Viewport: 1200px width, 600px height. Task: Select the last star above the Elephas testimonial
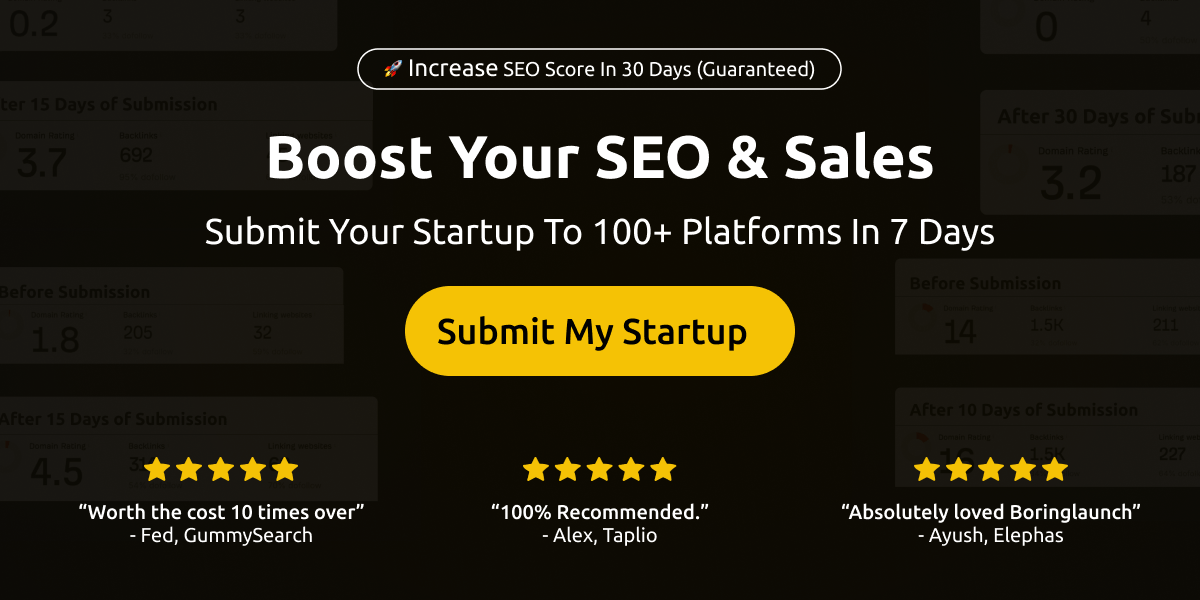1055,469
